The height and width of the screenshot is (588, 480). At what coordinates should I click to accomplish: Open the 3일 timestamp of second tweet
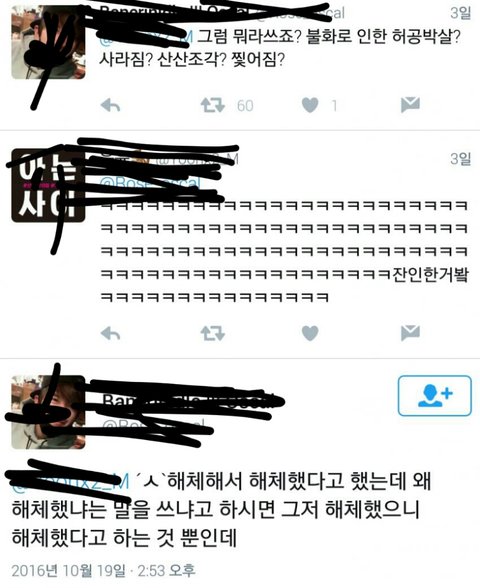tap(460, 159)
